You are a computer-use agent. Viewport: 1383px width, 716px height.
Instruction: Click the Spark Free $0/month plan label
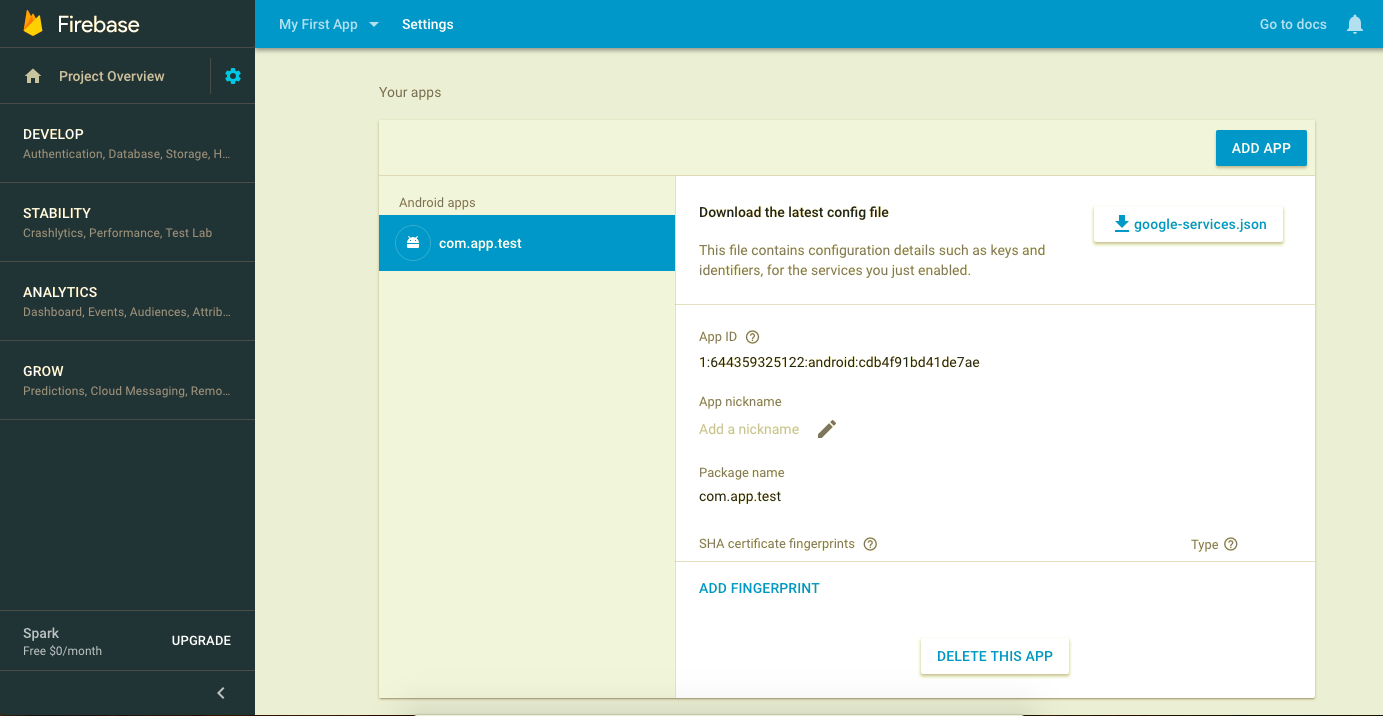[62, 641]
